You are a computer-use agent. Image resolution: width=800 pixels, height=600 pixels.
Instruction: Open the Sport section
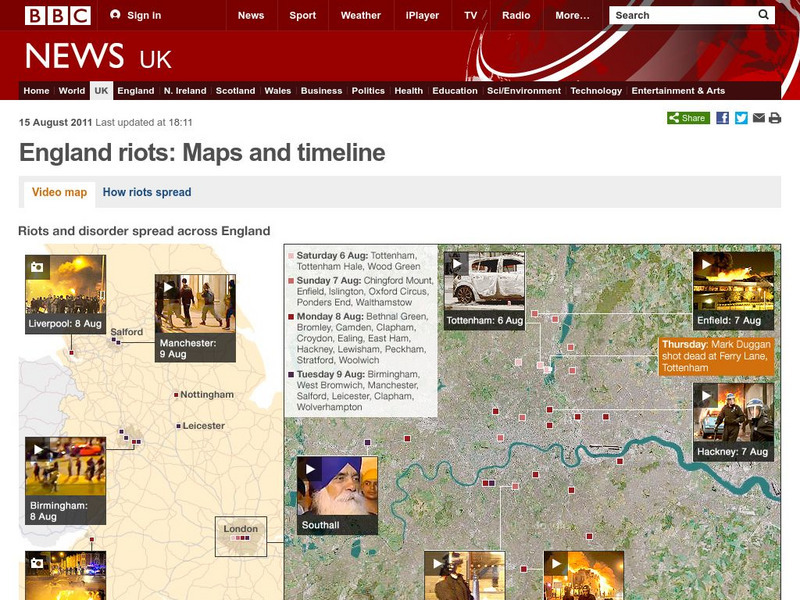(303, 15)
